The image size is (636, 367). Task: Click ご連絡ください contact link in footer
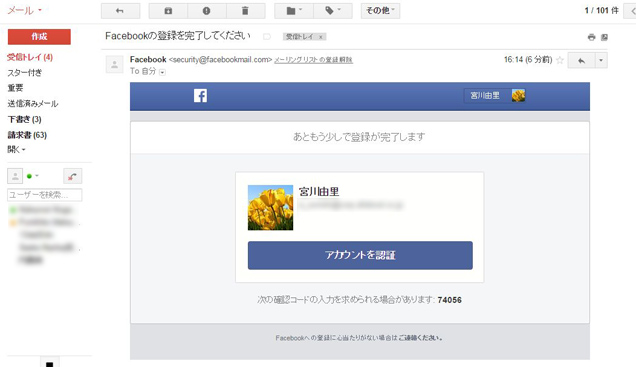420,337
